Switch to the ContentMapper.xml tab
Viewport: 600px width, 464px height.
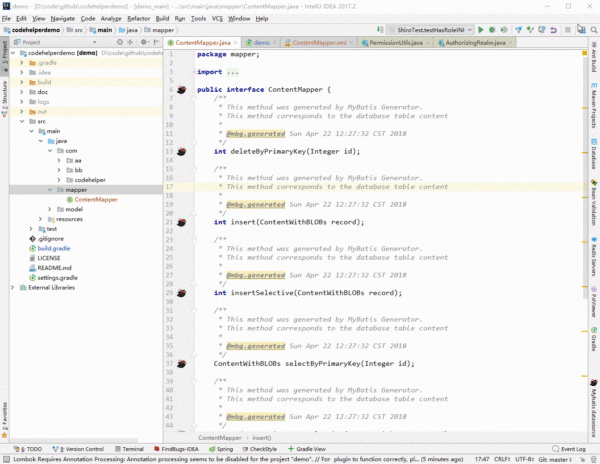(319, 42)
